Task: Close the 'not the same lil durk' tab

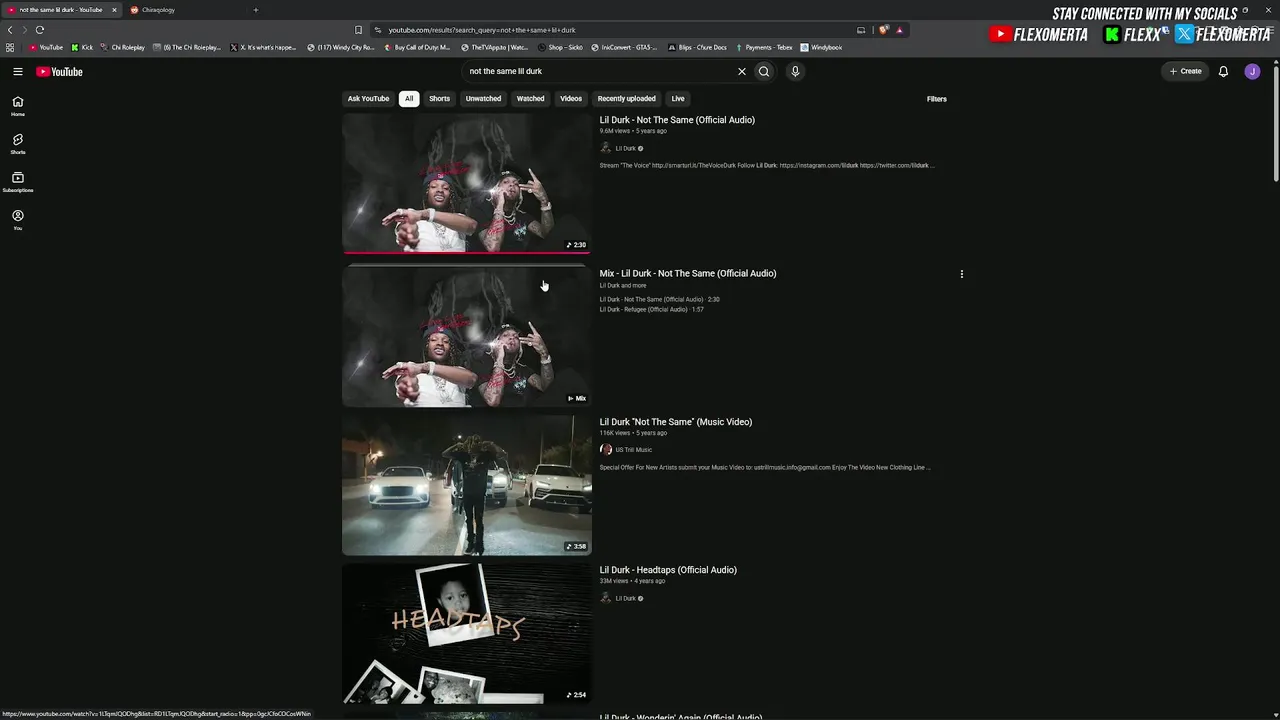Action: coord(114,10)
